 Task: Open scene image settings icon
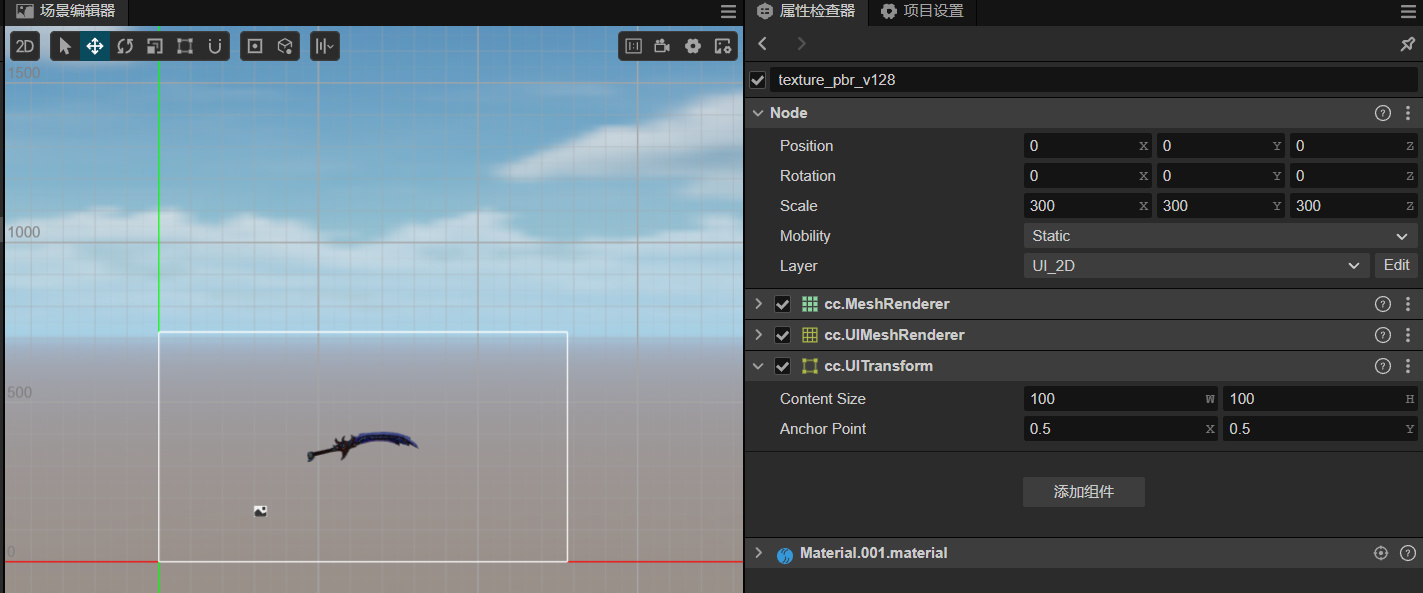pos(723,46)
